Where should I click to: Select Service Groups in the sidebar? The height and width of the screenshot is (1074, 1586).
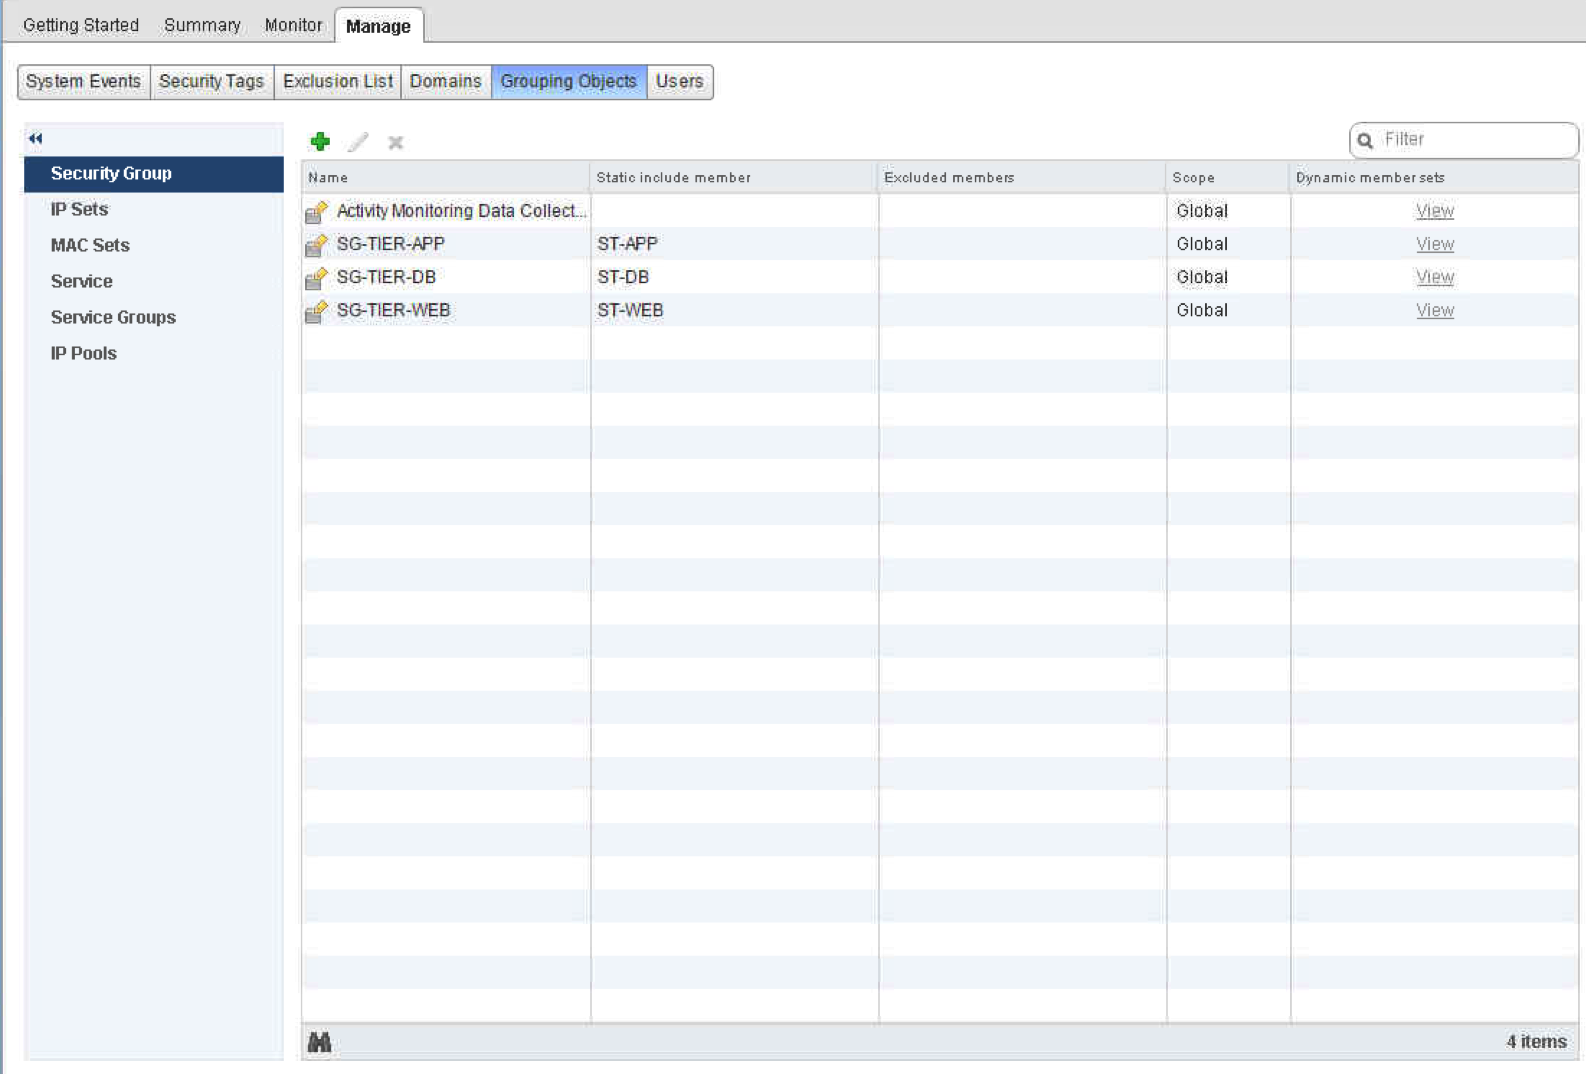113,317
